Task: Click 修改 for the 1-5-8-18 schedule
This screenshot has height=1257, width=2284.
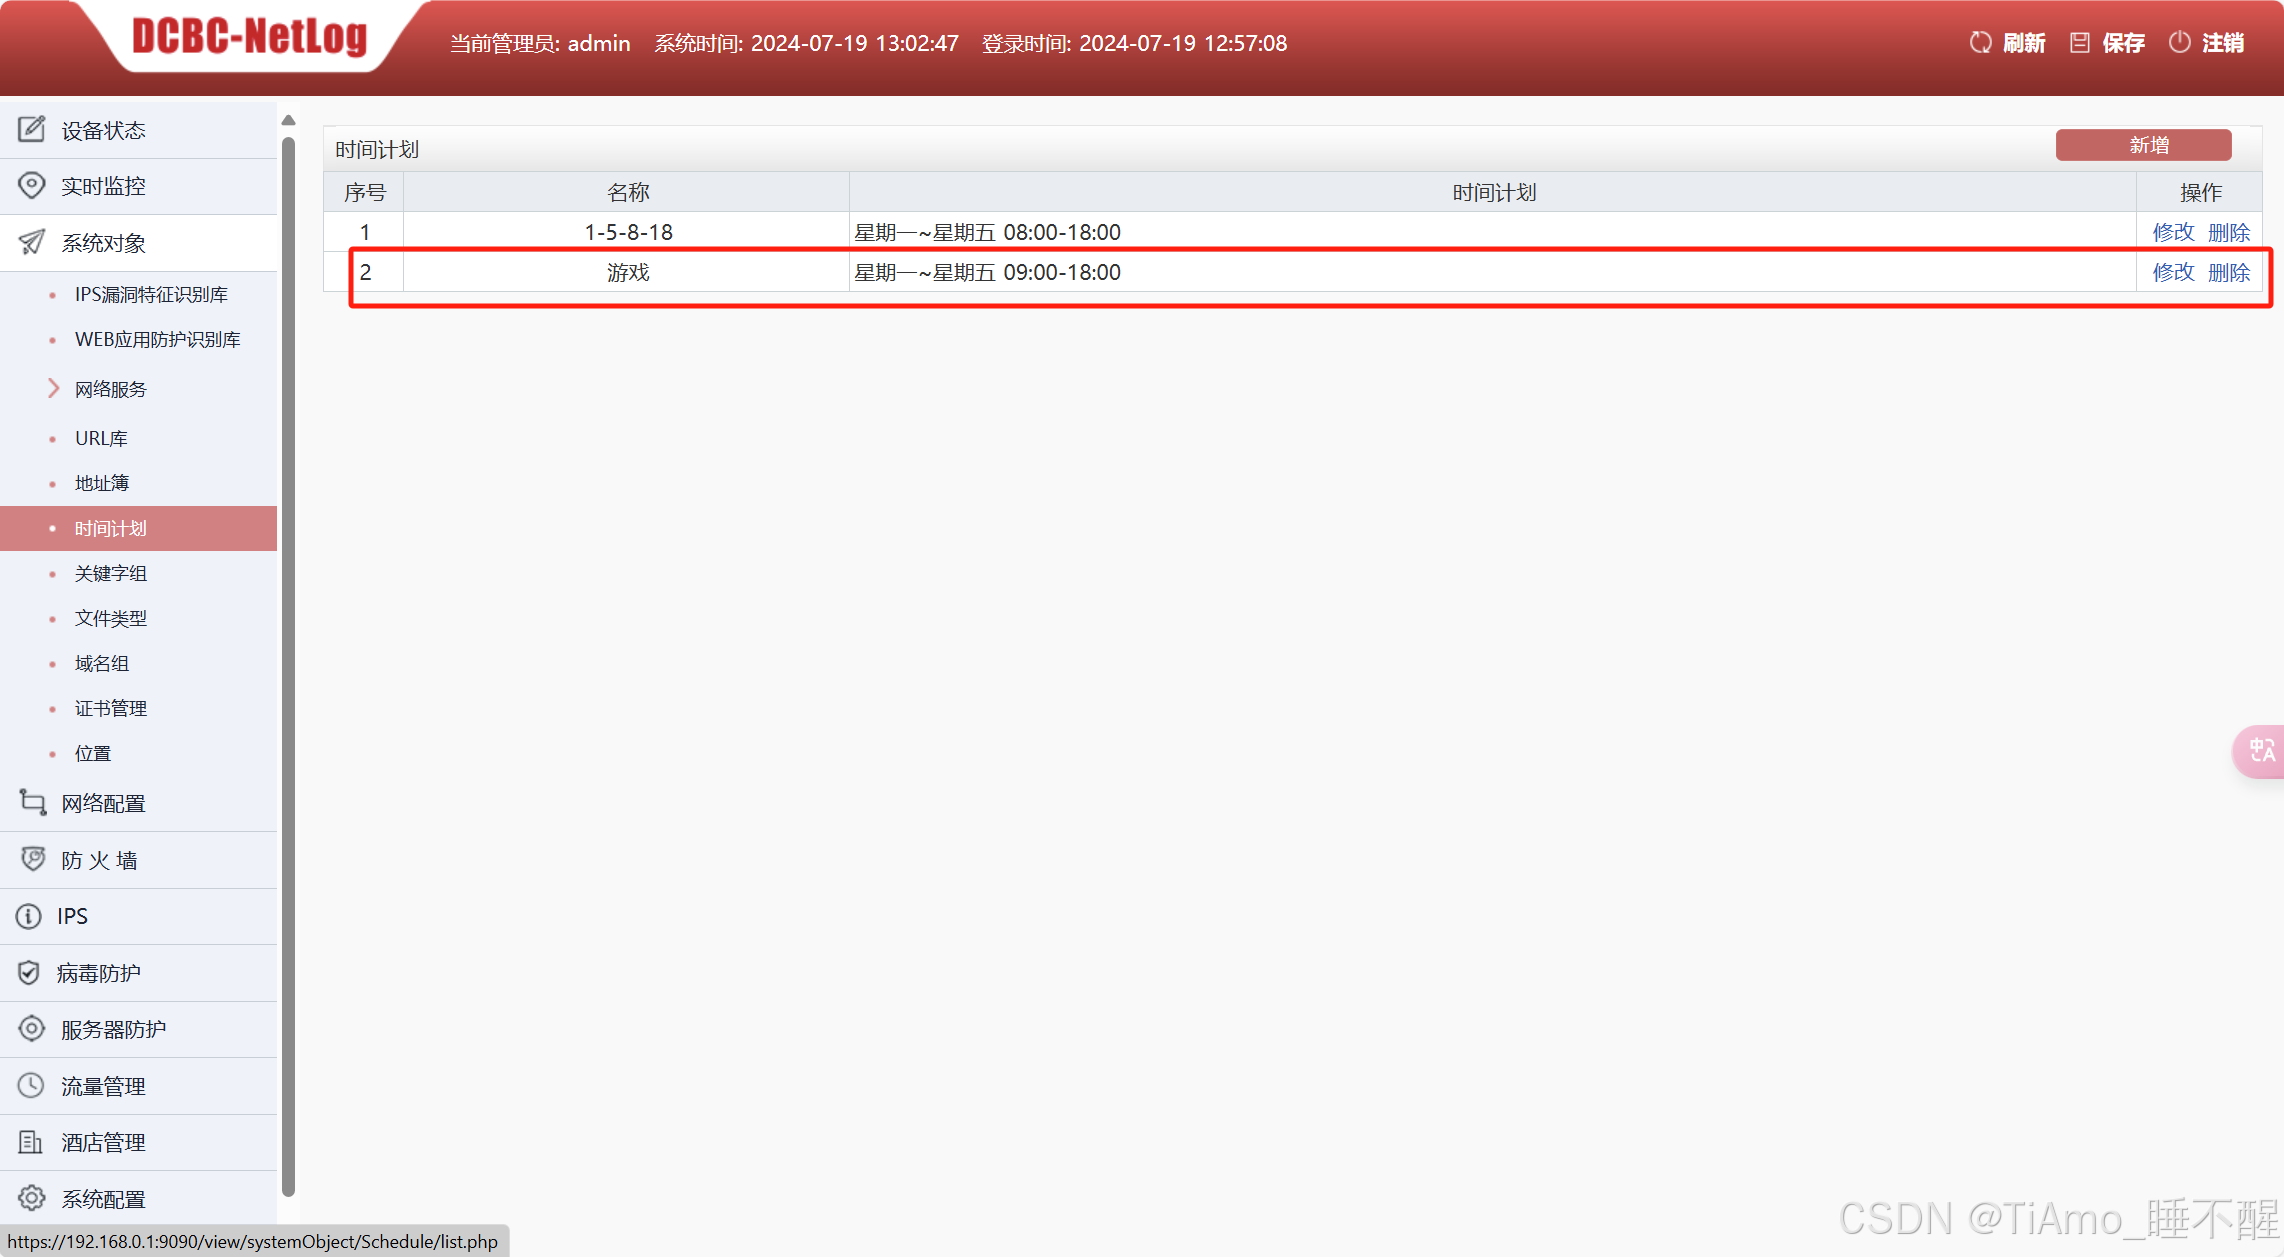Action: 2173,232
